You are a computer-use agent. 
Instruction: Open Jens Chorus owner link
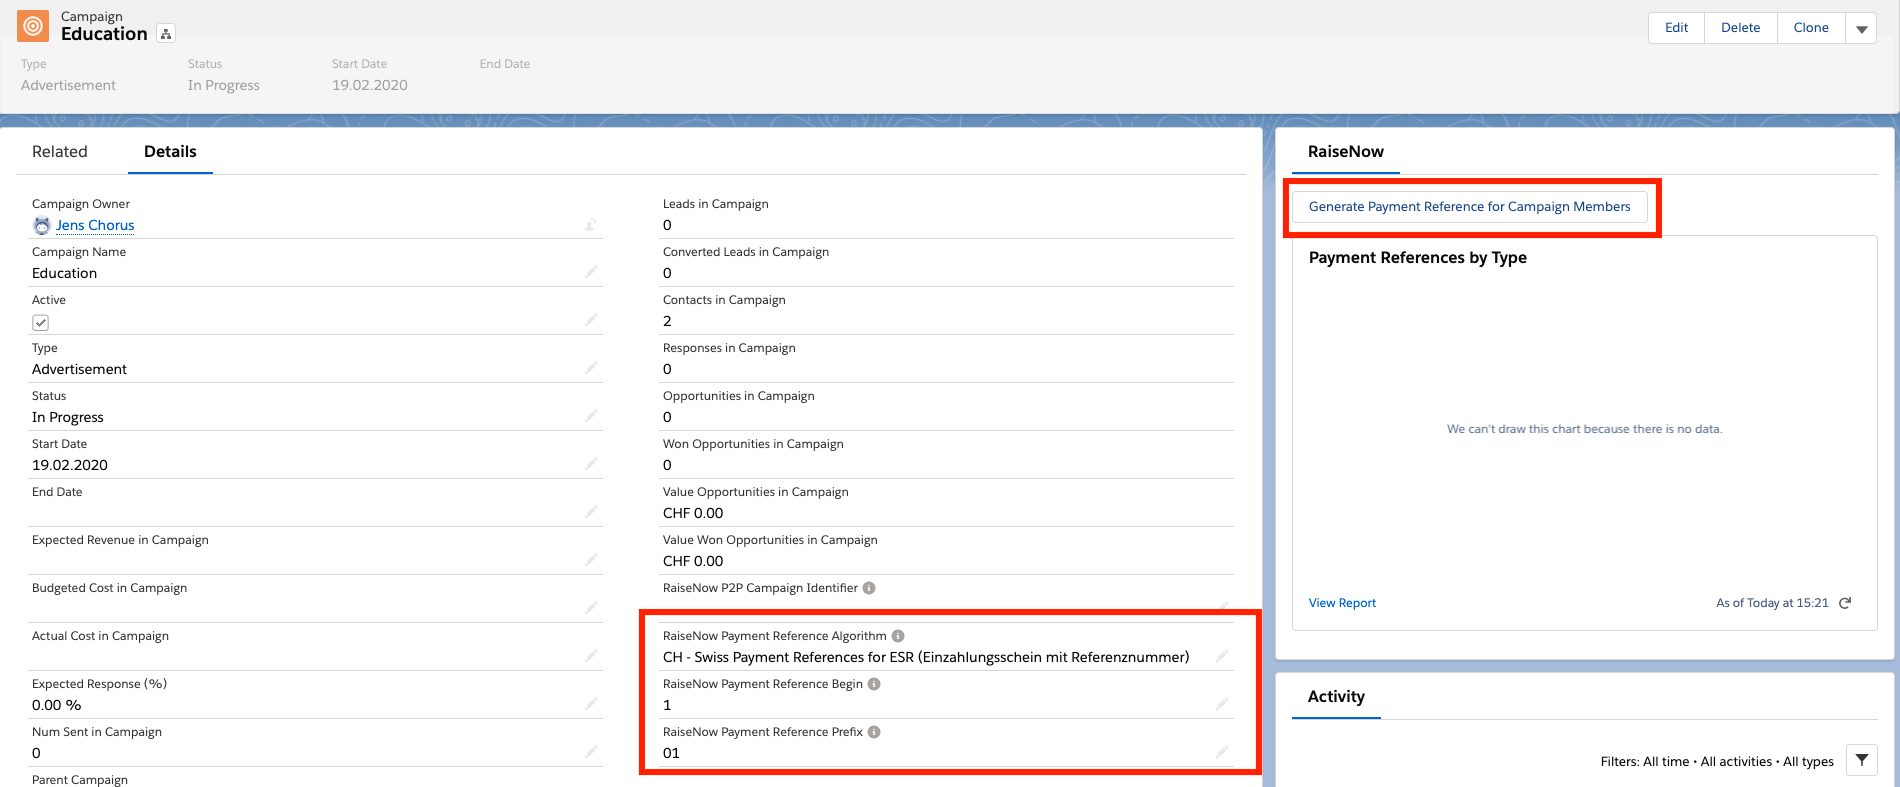95,226
